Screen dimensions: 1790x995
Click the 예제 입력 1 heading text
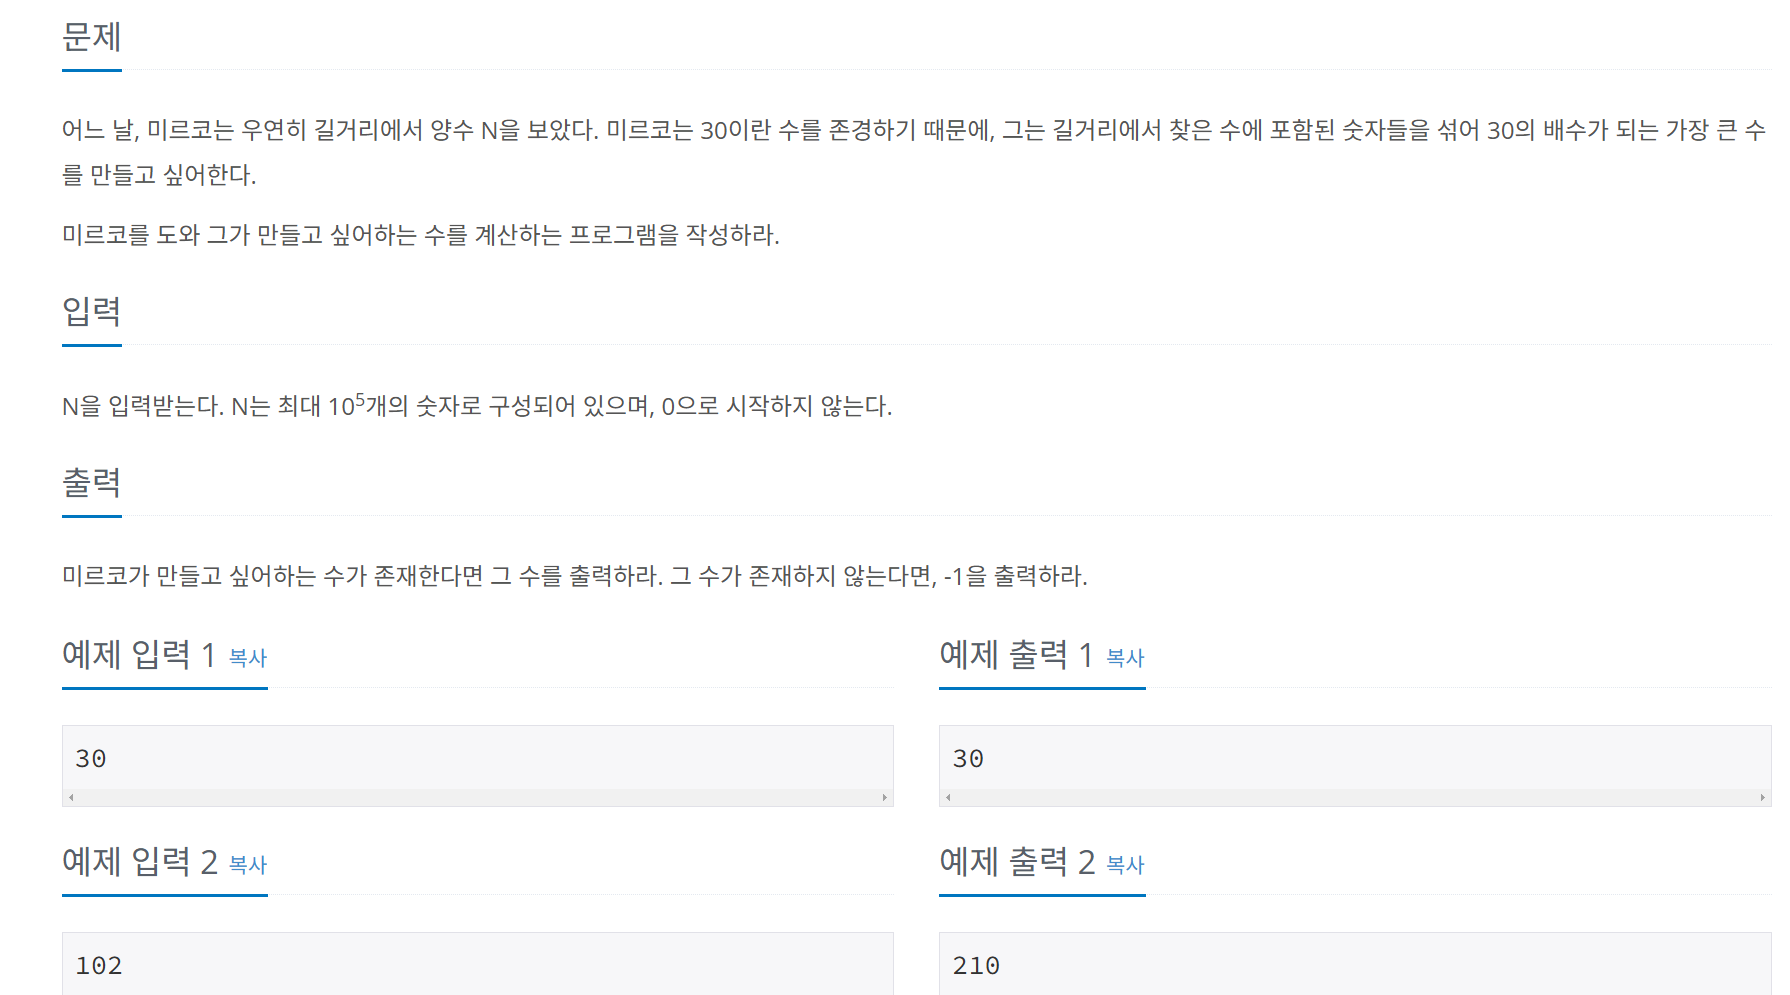[139, 655]
